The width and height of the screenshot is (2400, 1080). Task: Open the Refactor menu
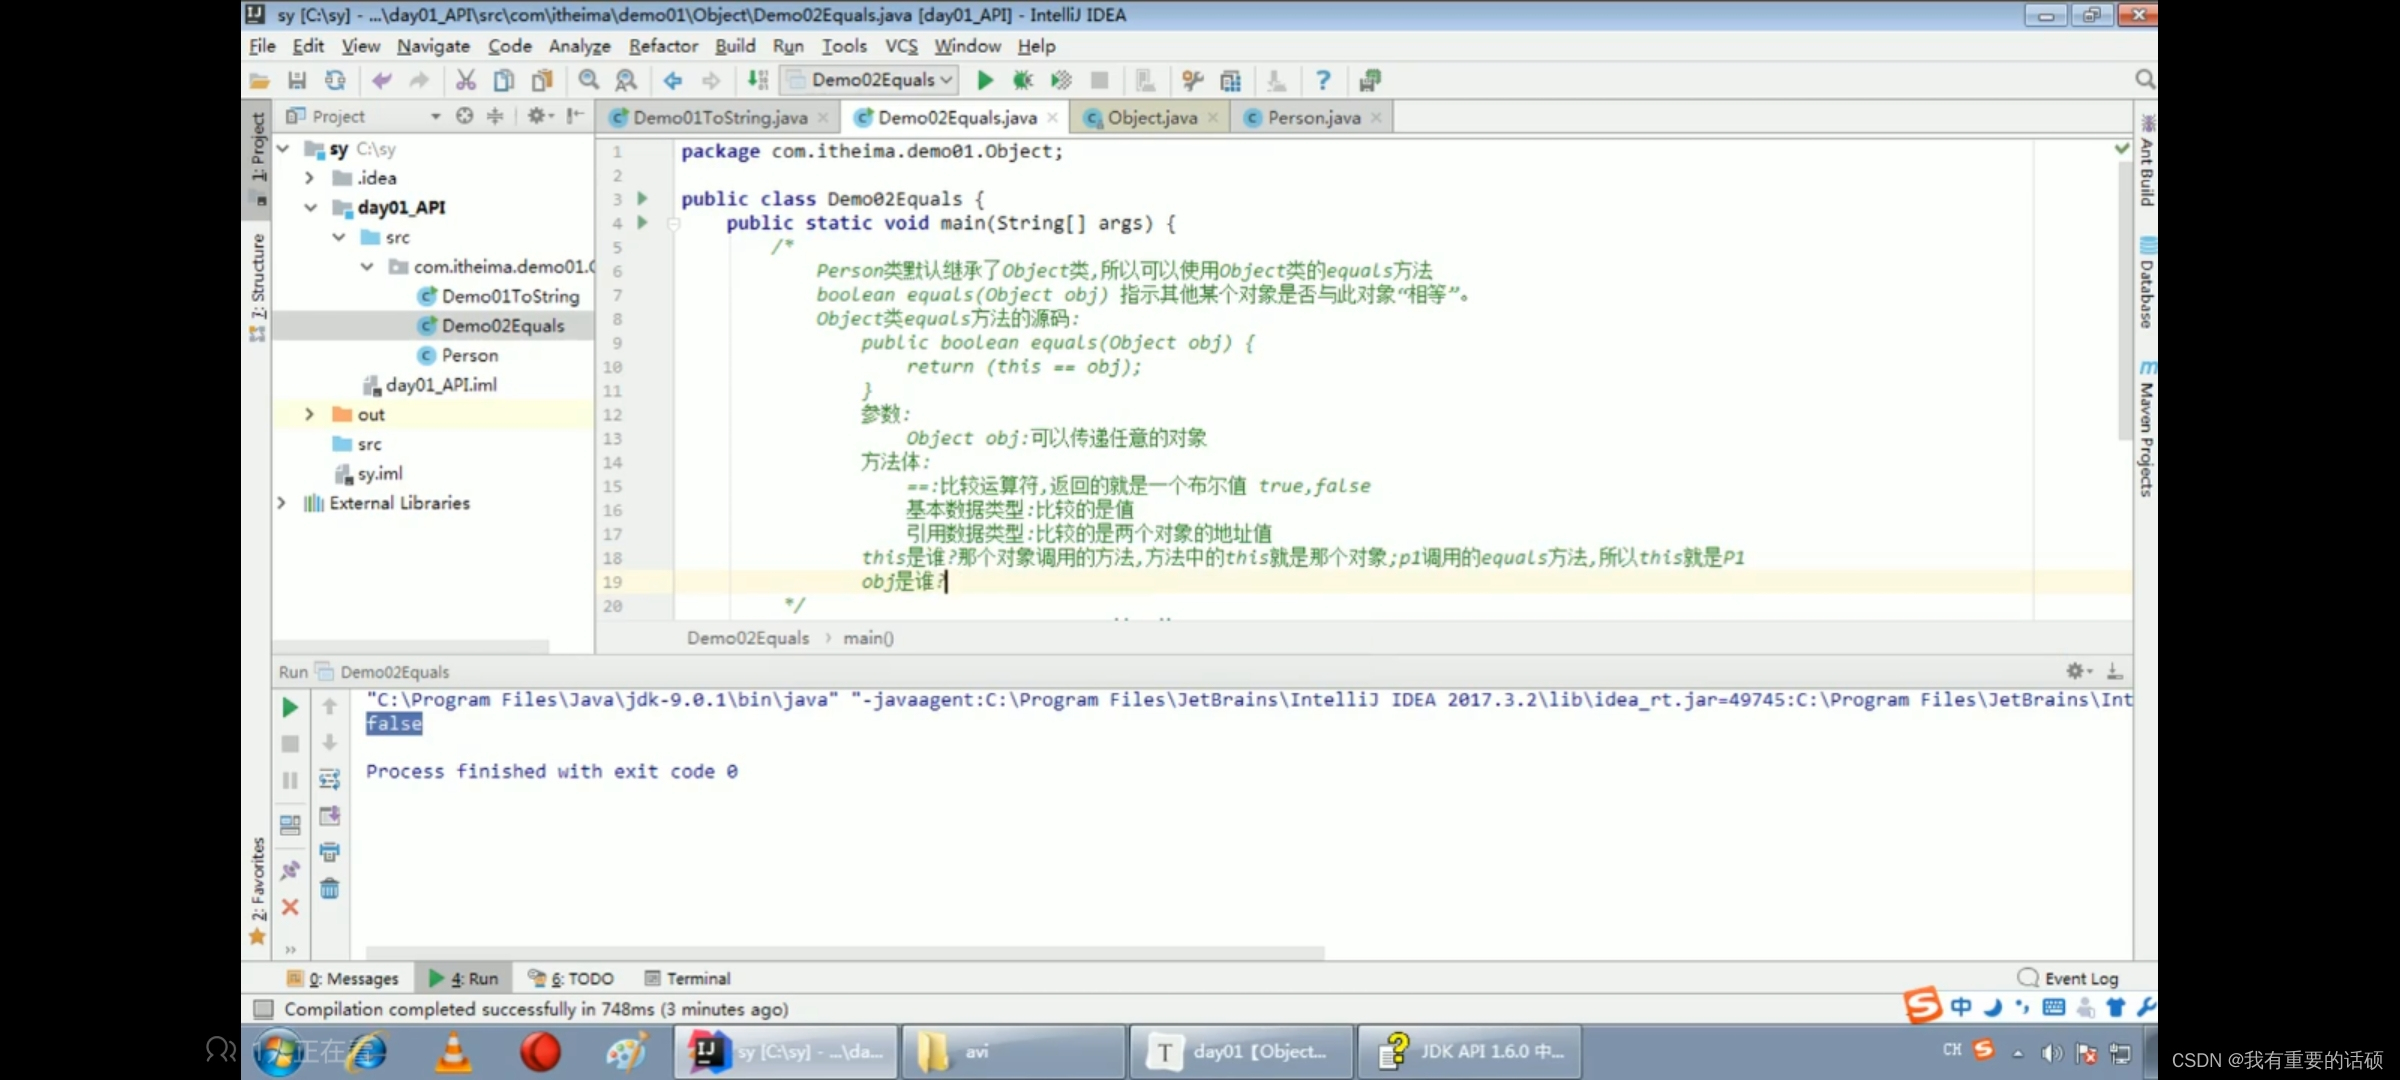coord(663,46)
